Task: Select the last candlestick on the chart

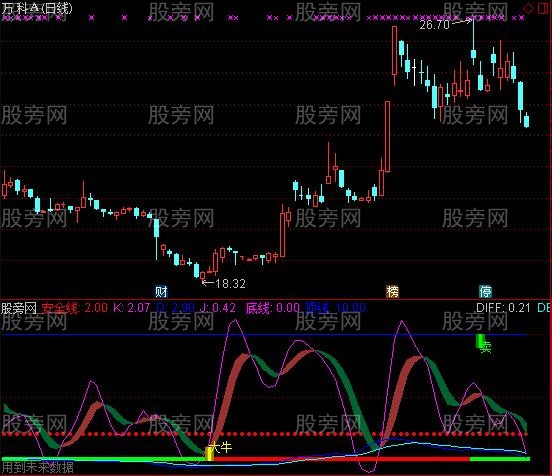Action: tap(526, 120)
